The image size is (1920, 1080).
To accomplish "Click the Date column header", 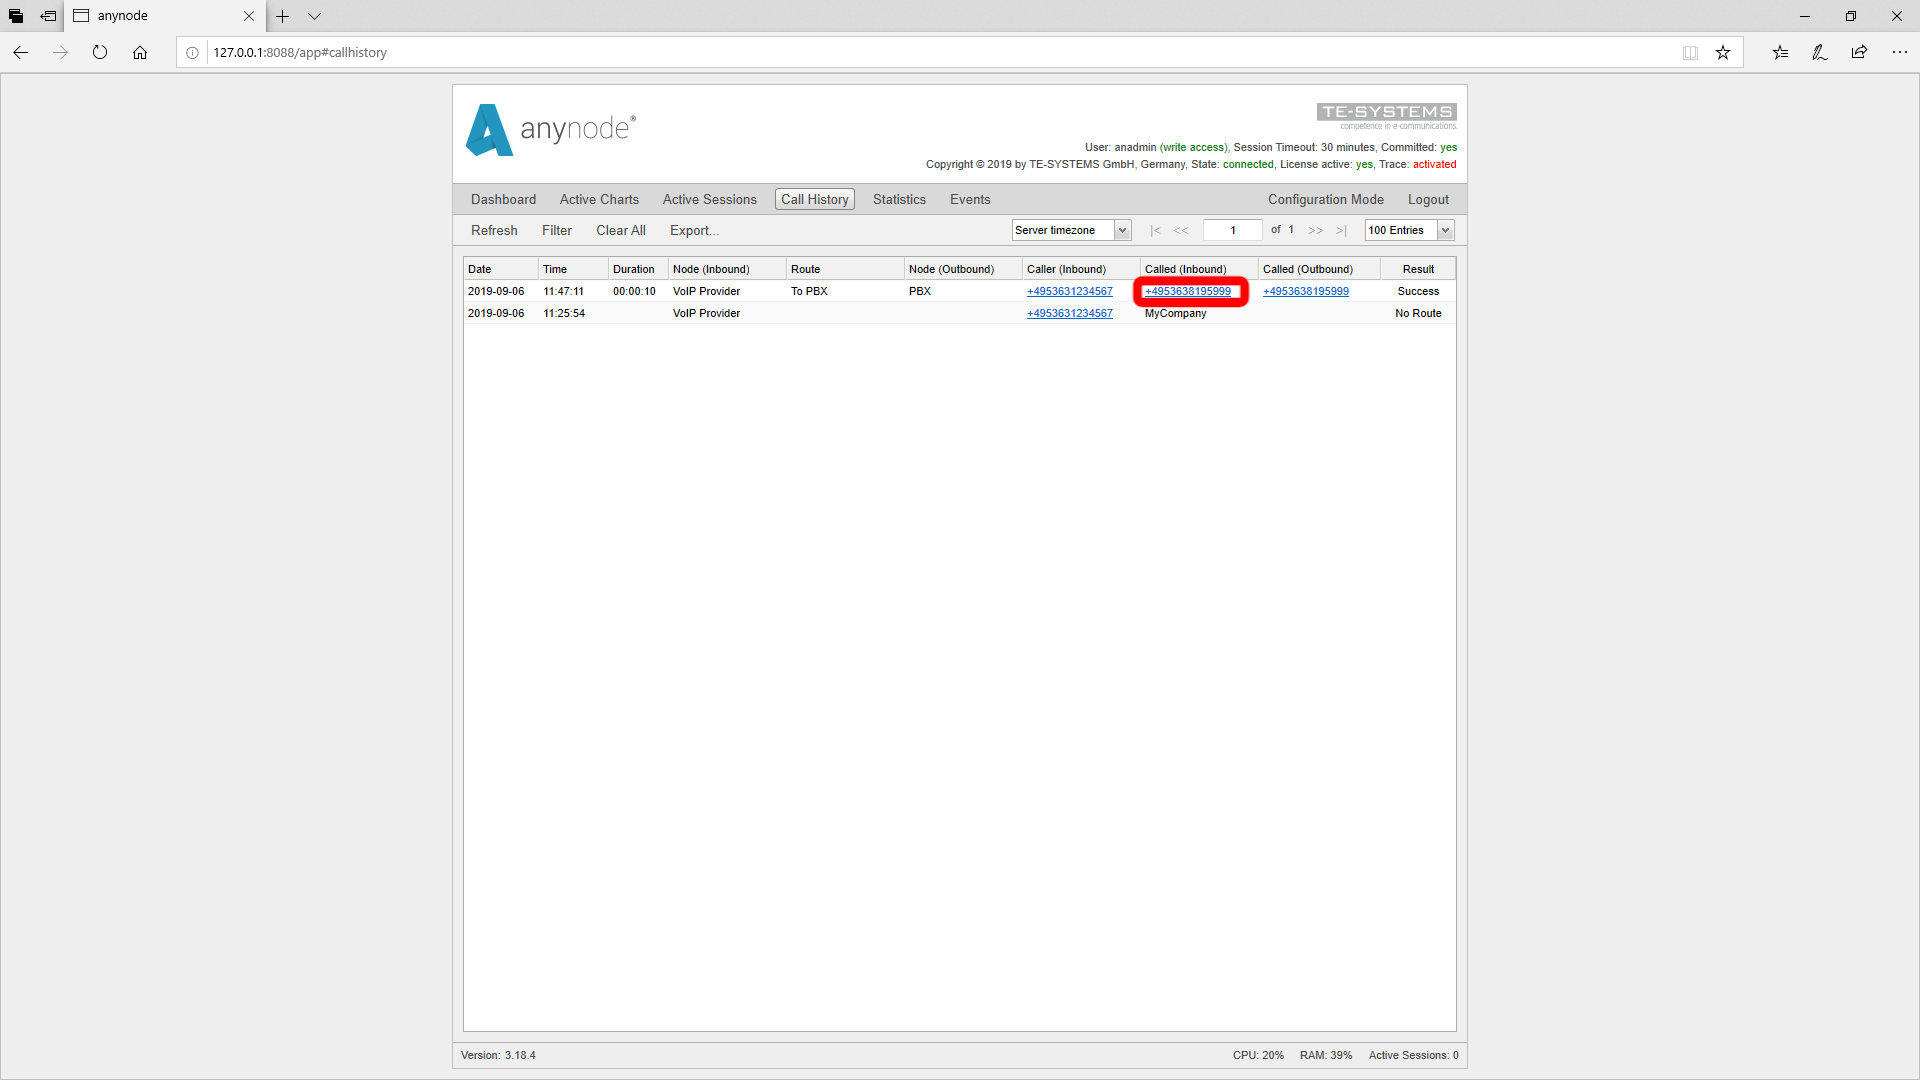I will tap(500, 269).
